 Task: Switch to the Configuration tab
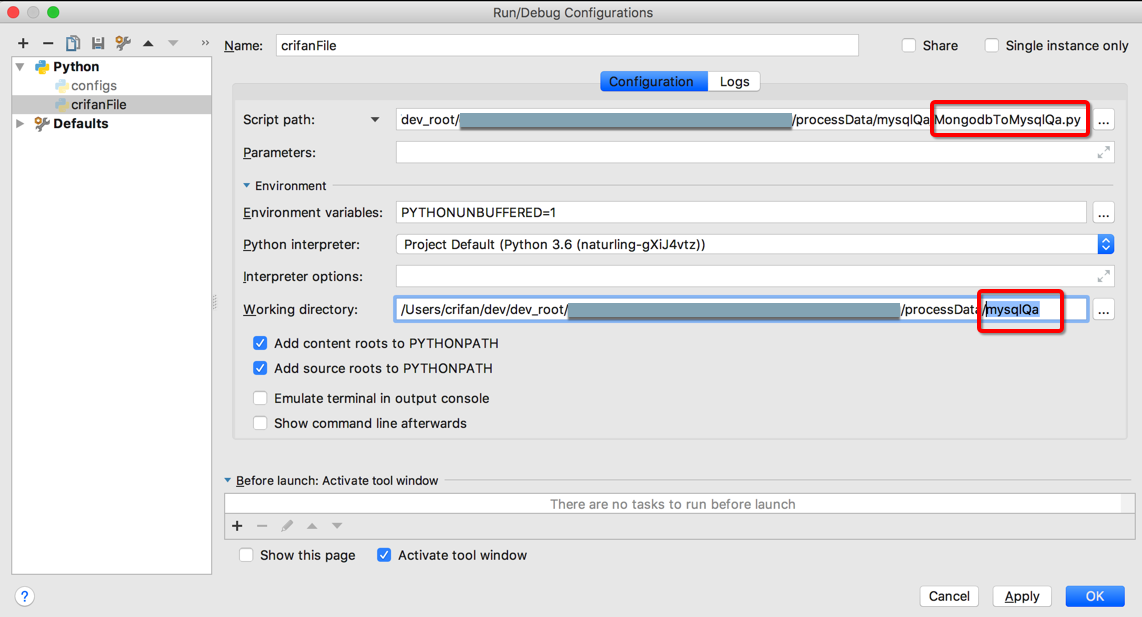653,82
